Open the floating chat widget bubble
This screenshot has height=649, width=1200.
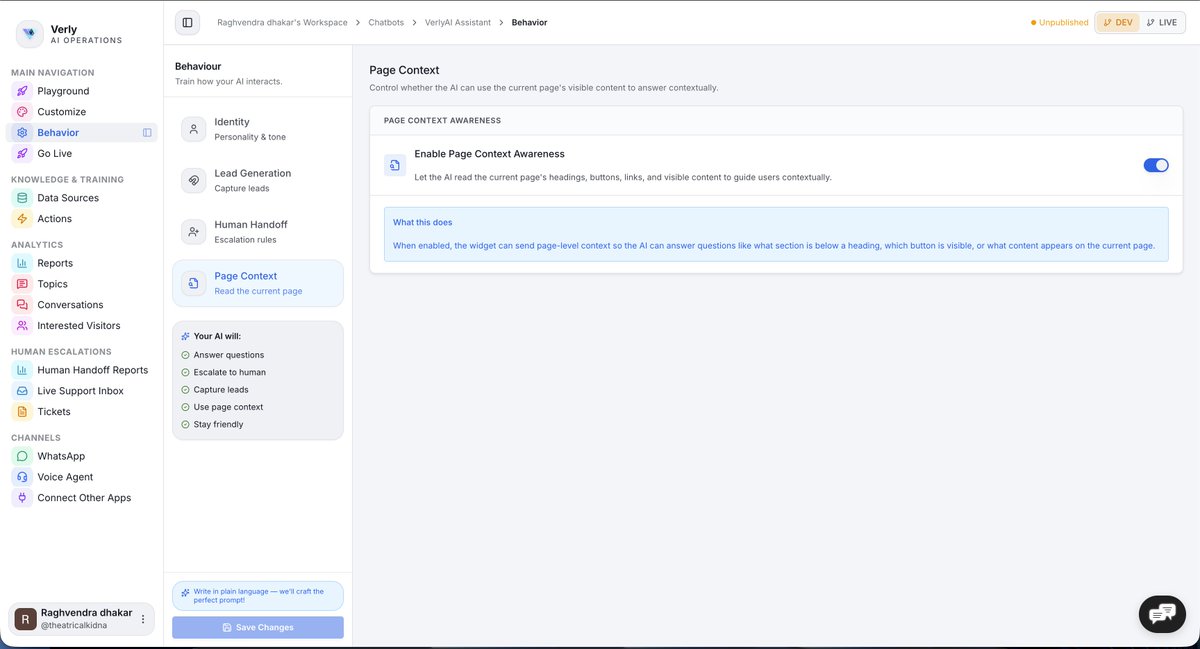(1162, 613)
